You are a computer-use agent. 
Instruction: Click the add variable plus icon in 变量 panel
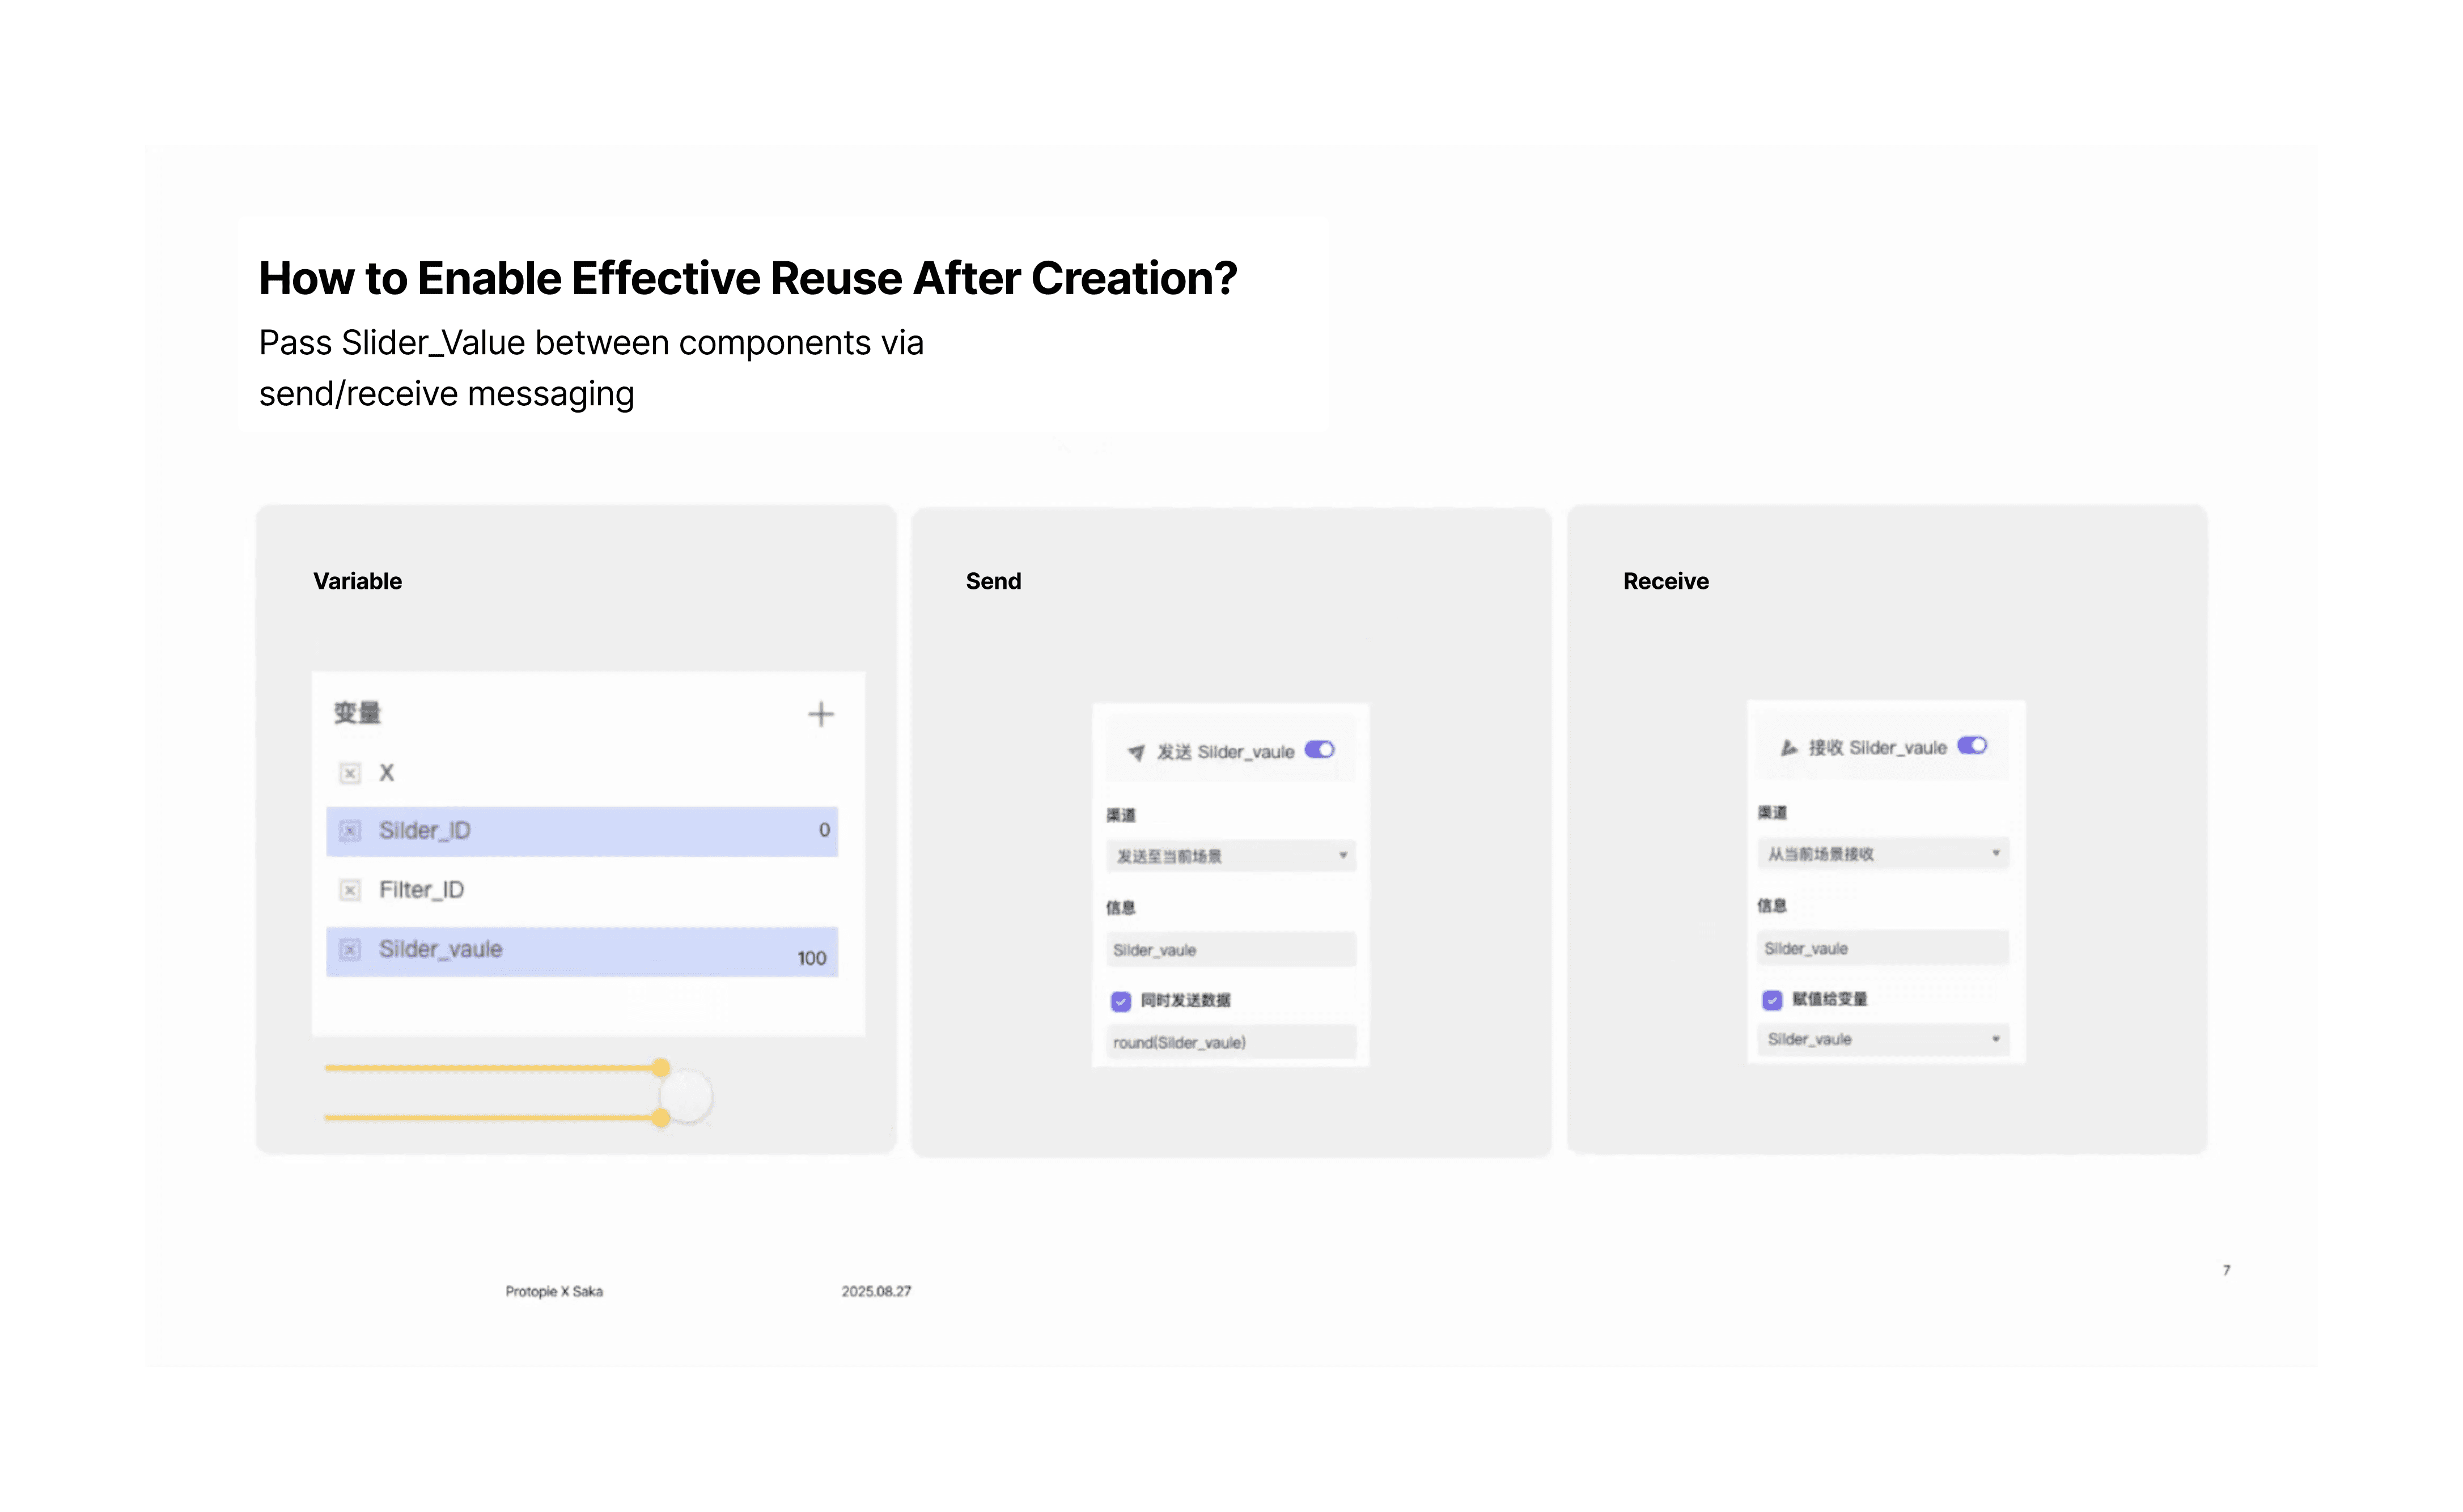tap(821, 713)
